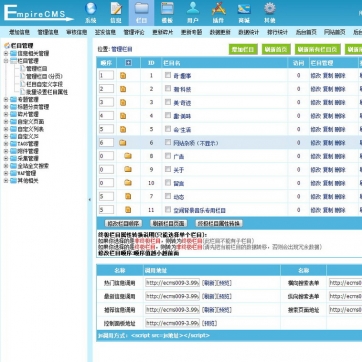Screen dimensions: 362x362
Task: Open the 模板 (Template) window icon
Action: pos(167,9)
